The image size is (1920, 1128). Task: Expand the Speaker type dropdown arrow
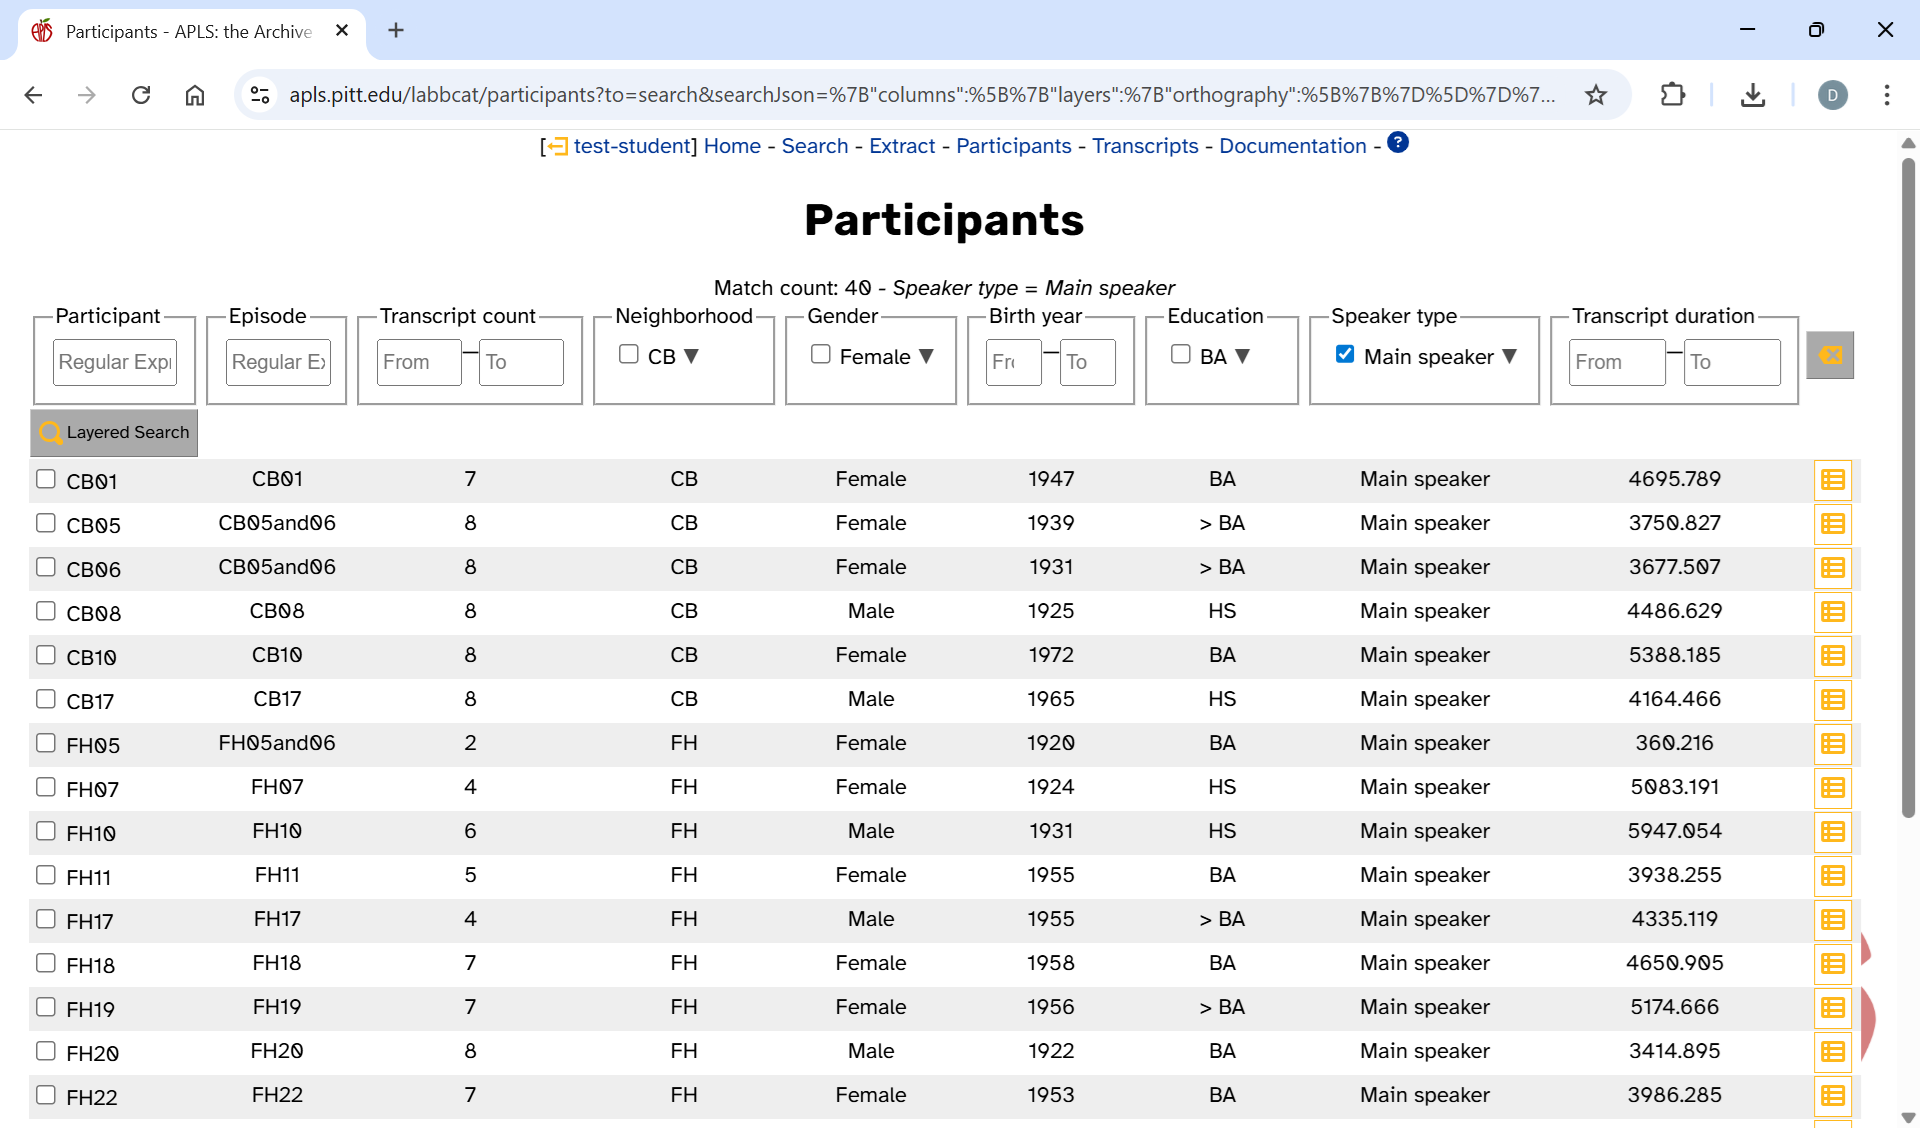click(x=1510, y=356)
